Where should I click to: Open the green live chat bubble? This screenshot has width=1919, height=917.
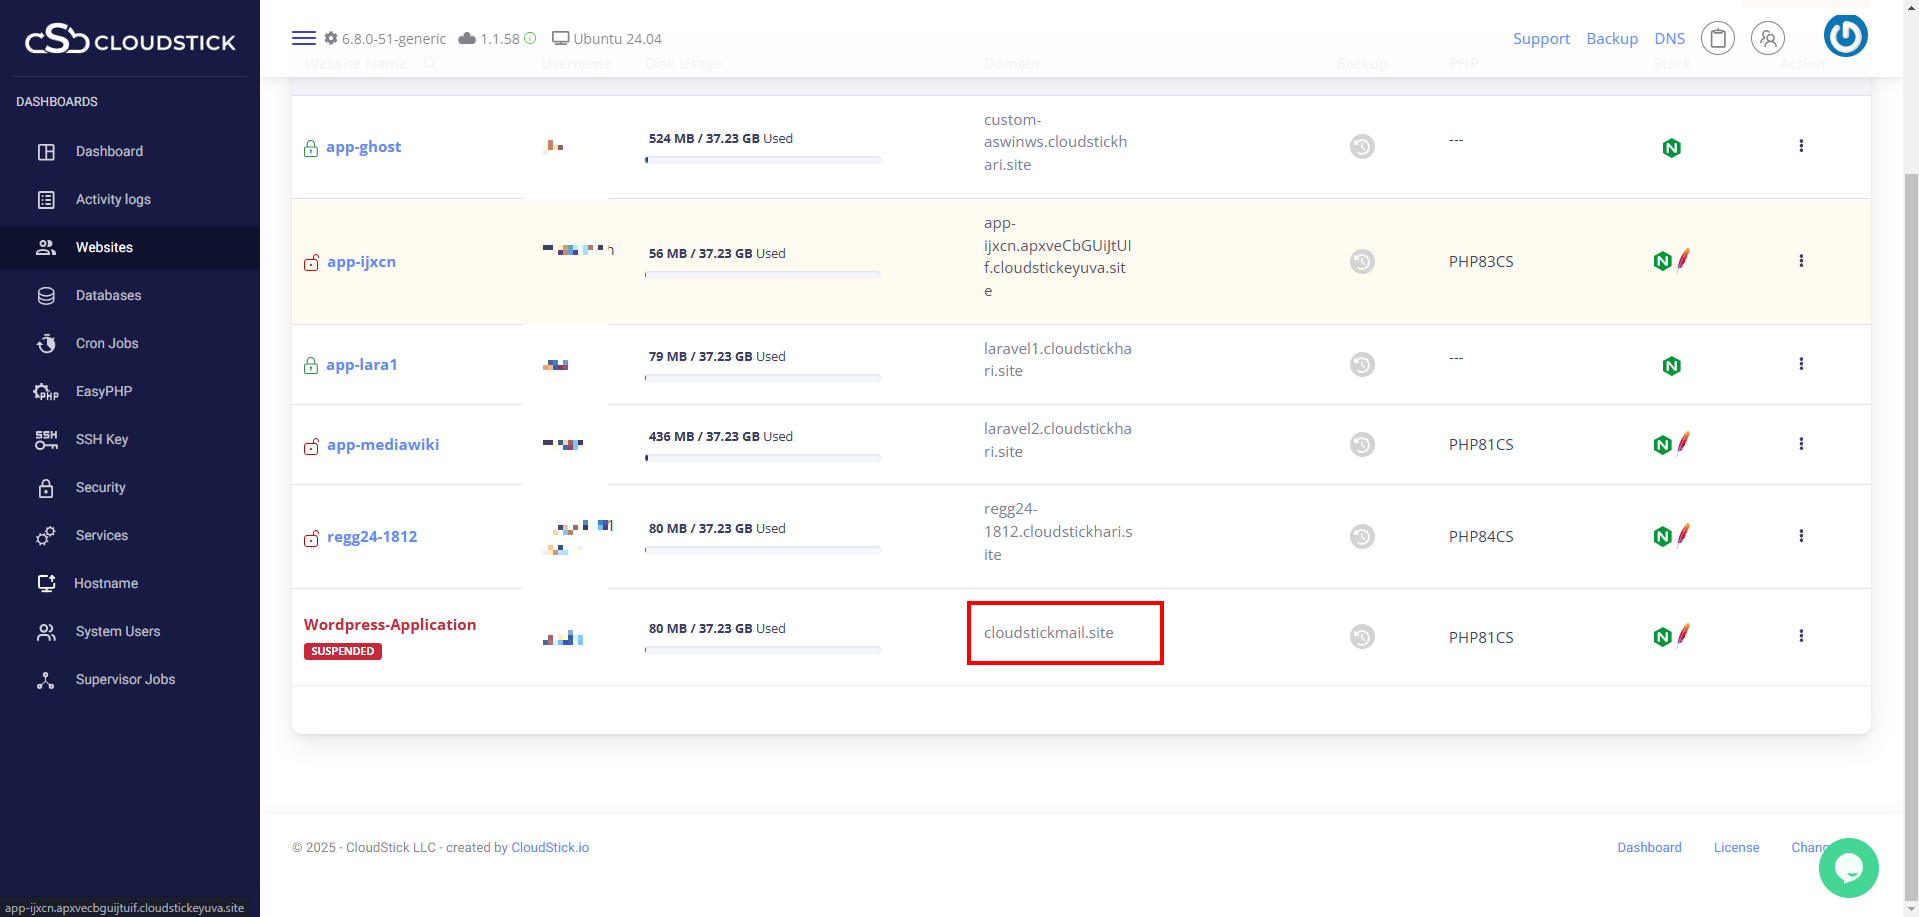tap(1848, 867)
